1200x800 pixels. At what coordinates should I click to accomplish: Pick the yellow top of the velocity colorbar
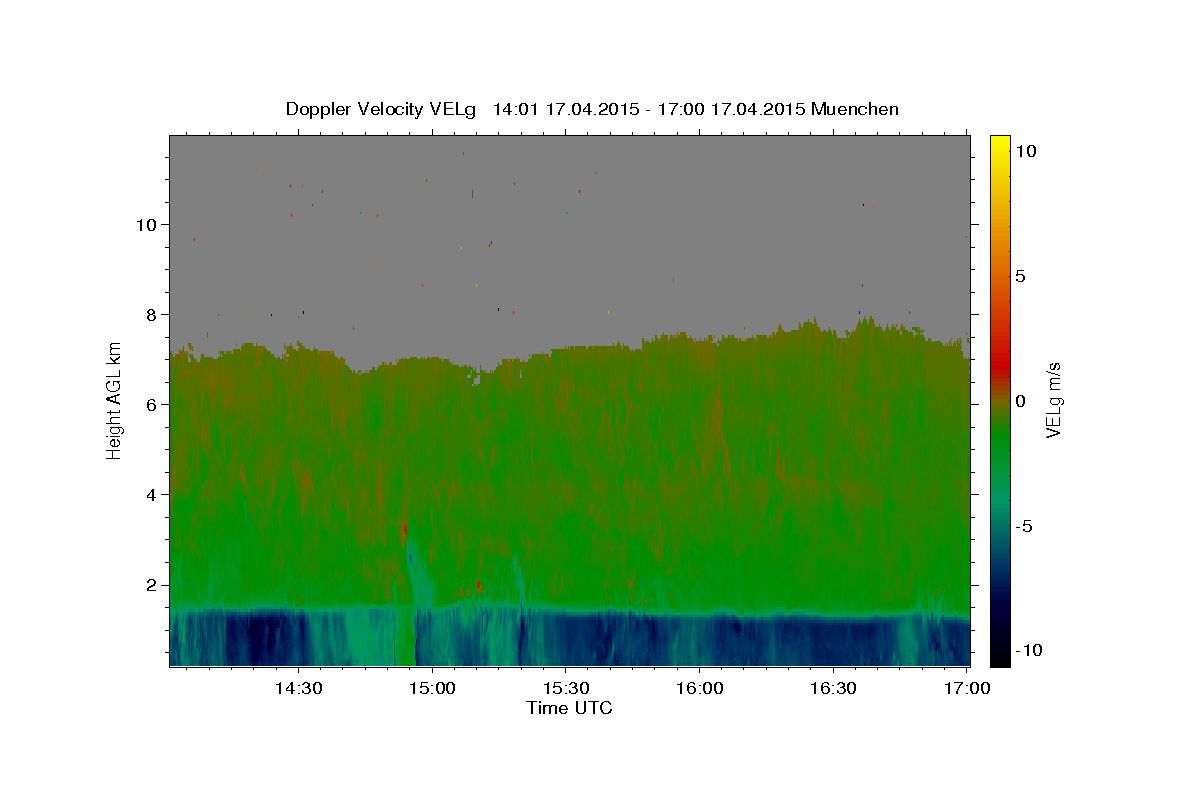[x=999, y=142]
